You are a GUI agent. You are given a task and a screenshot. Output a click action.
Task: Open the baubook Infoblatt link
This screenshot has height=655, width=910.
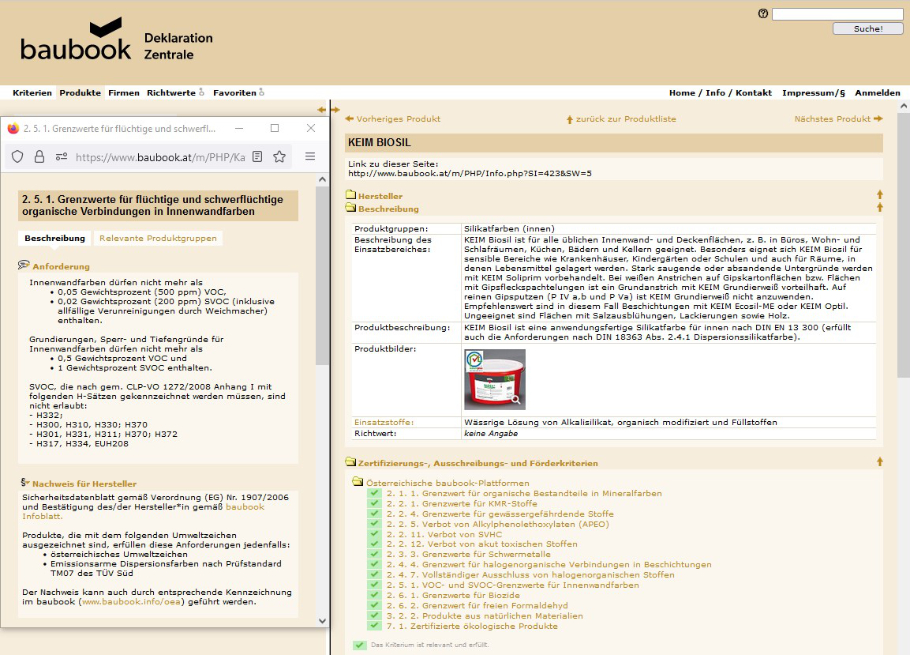tap(143, 511)
